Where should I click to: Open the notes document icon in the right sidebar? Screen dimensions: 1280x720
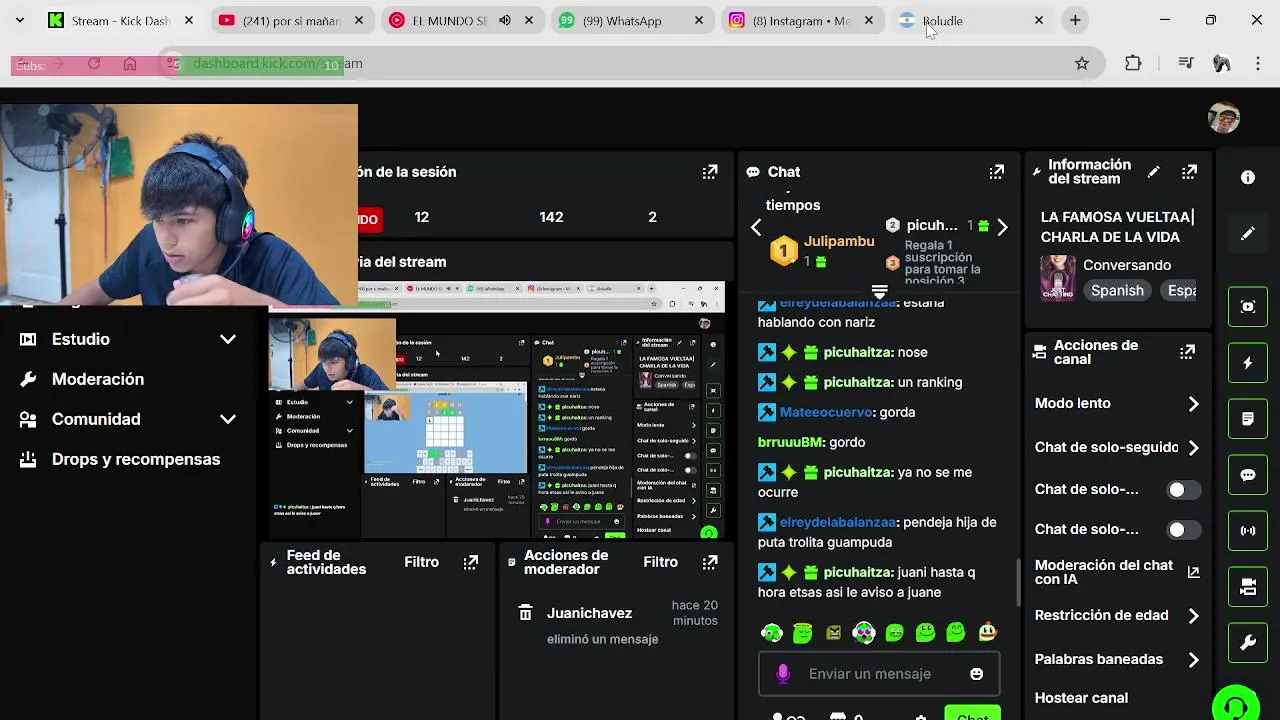click(x=1248, y=419)
